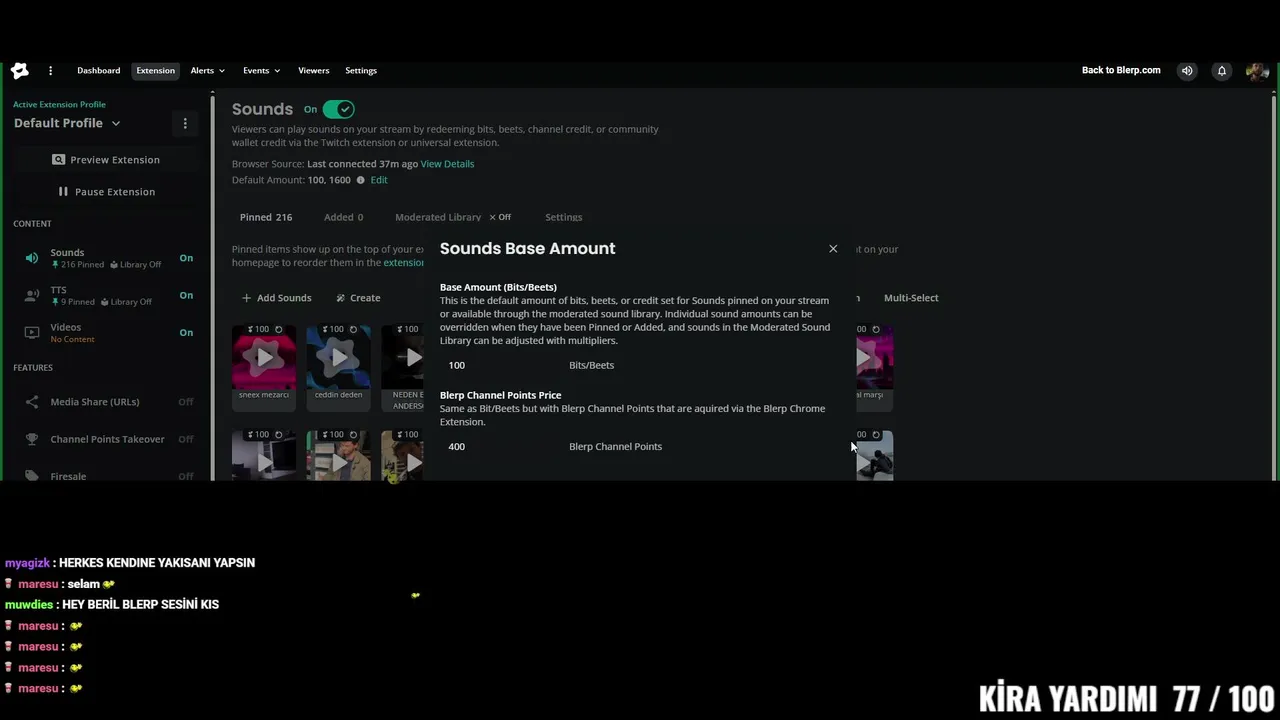Click the Videos sidebar icon
The height and width of the screenshot is (720, 1280).
point(32,332)
